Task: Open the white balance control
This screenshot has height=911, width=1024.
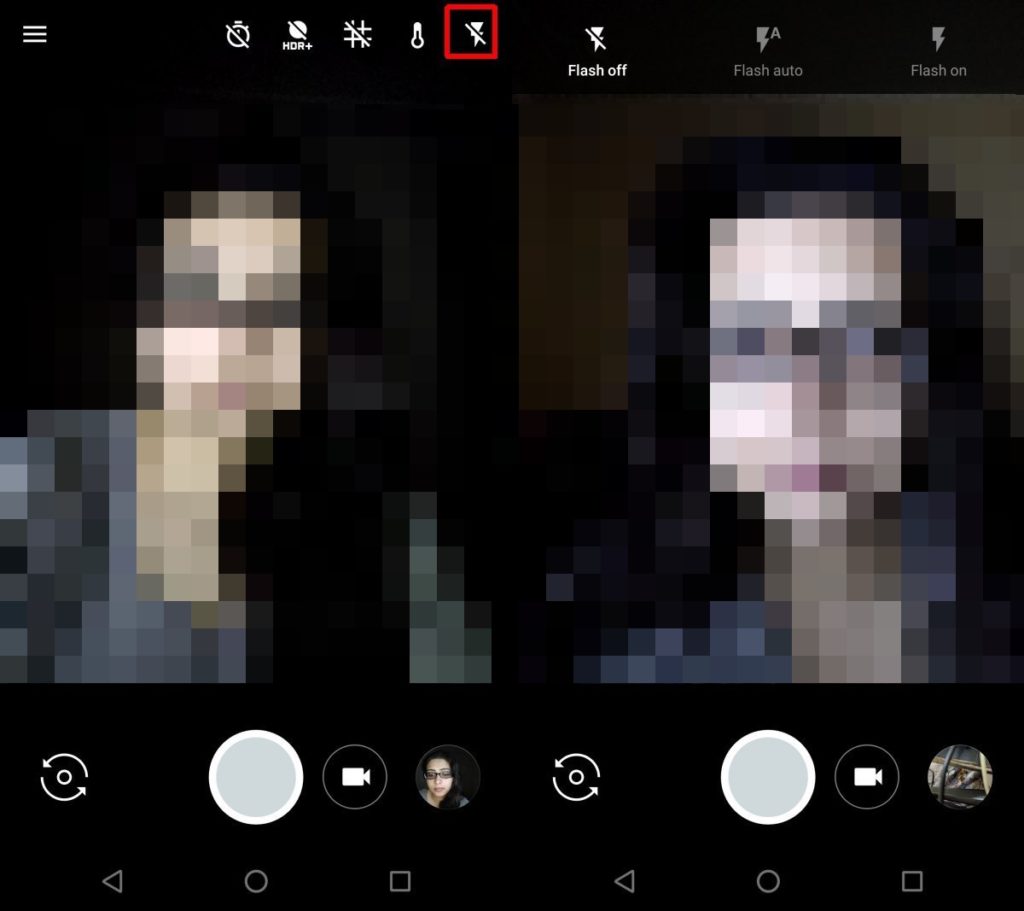Action: (358, 35)
